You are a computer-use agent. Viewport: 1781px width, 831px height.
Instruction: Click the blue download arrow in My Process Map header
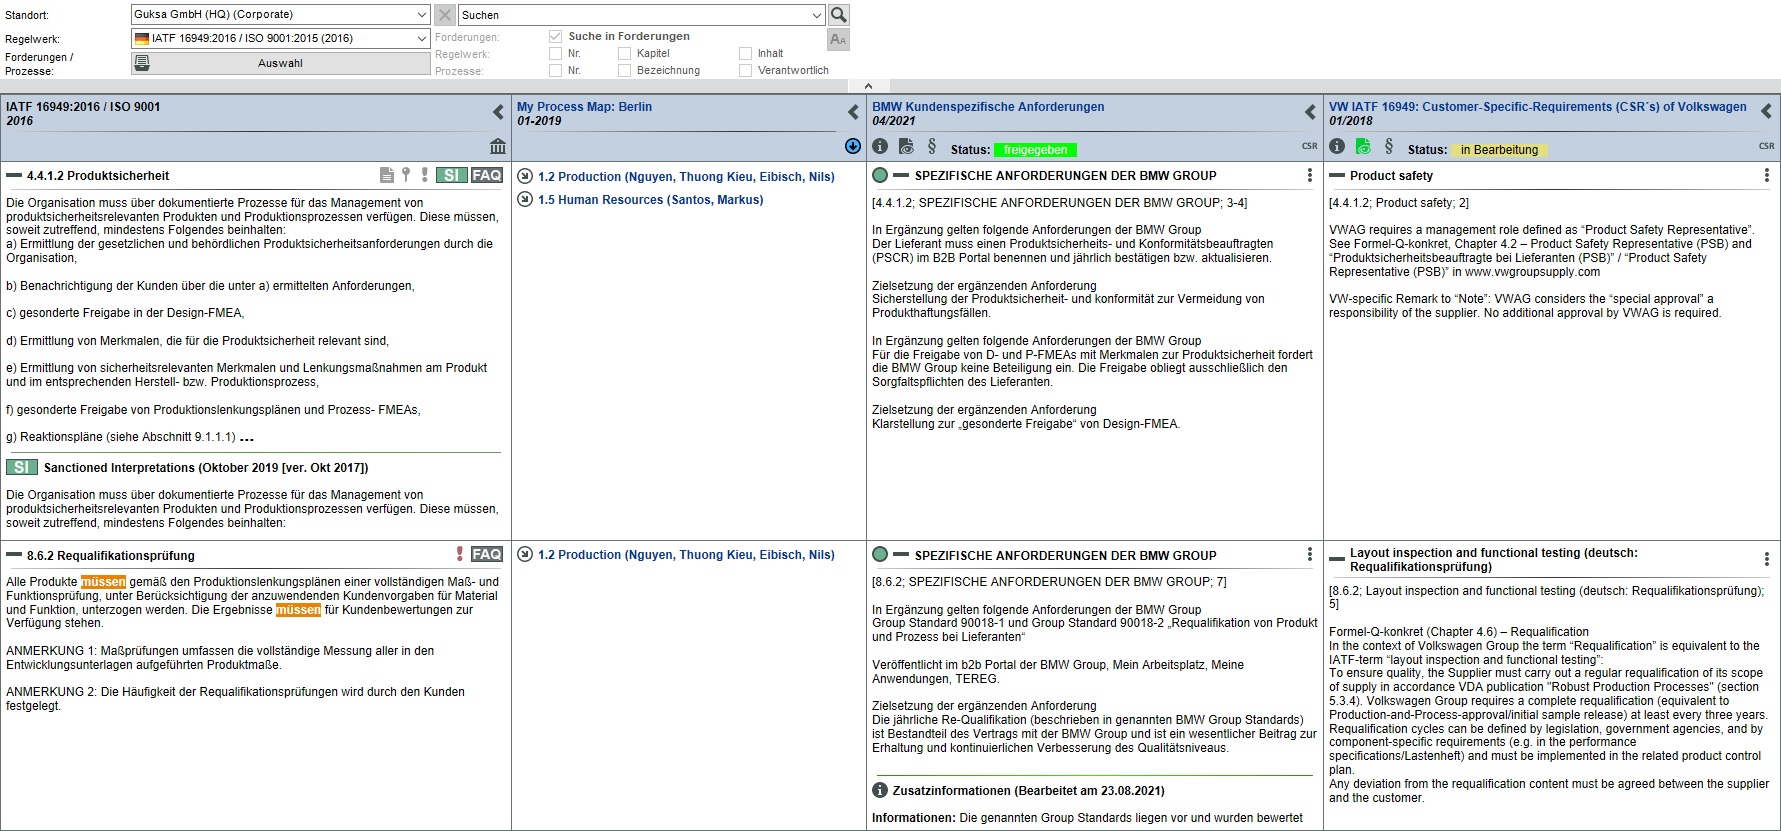coord(853,146)
